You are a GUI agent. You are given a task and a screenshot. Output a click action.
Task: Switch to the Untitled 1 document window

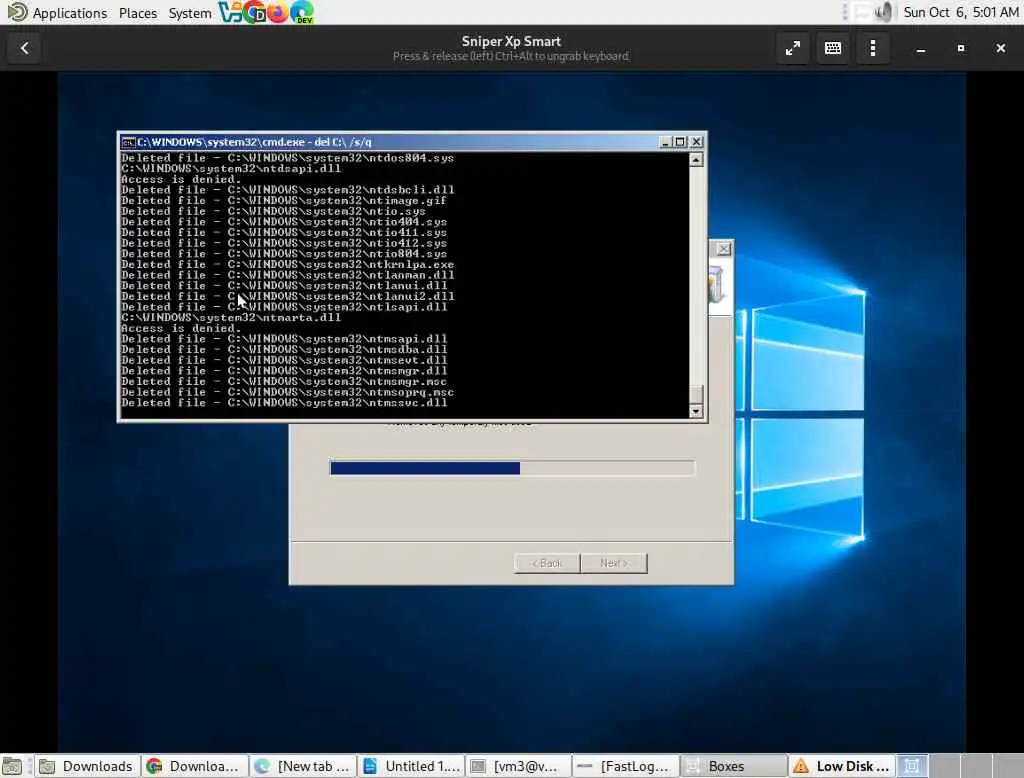[411, 766]
